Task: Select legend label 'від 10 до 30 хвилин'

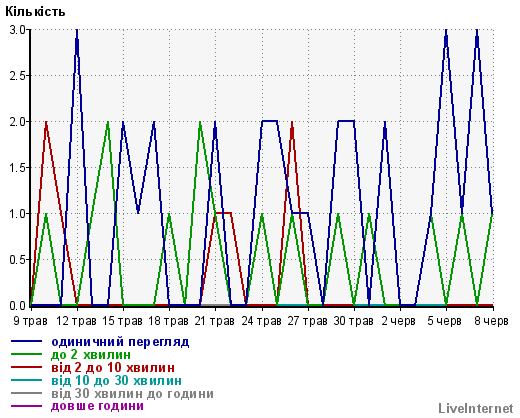Action: (116, 381)
